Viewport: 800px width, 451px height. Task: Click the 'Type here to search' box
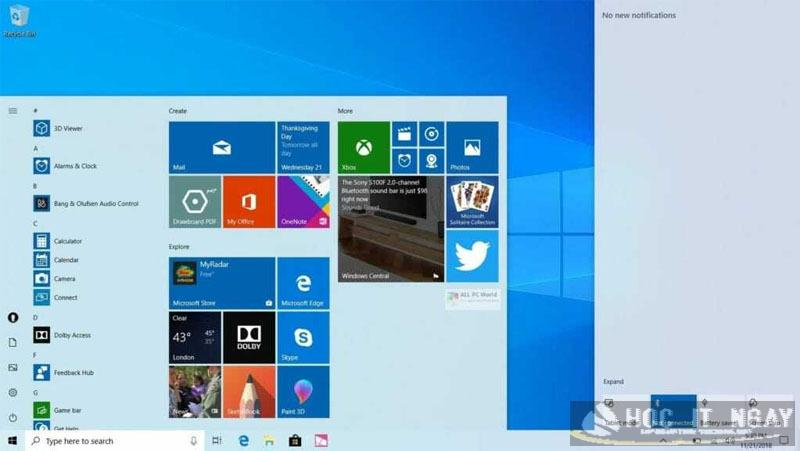pyautogui.click(x=115, y=441)
